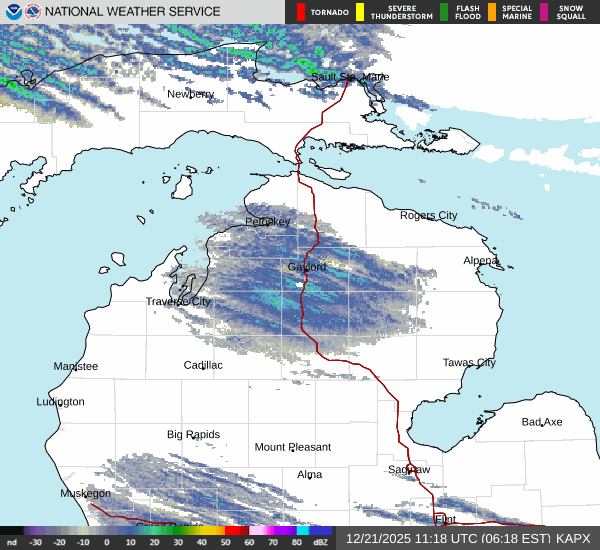600x550 pixels.
Task: Click the Newberry label in Upper Peninsula
Action: point(190,94)
